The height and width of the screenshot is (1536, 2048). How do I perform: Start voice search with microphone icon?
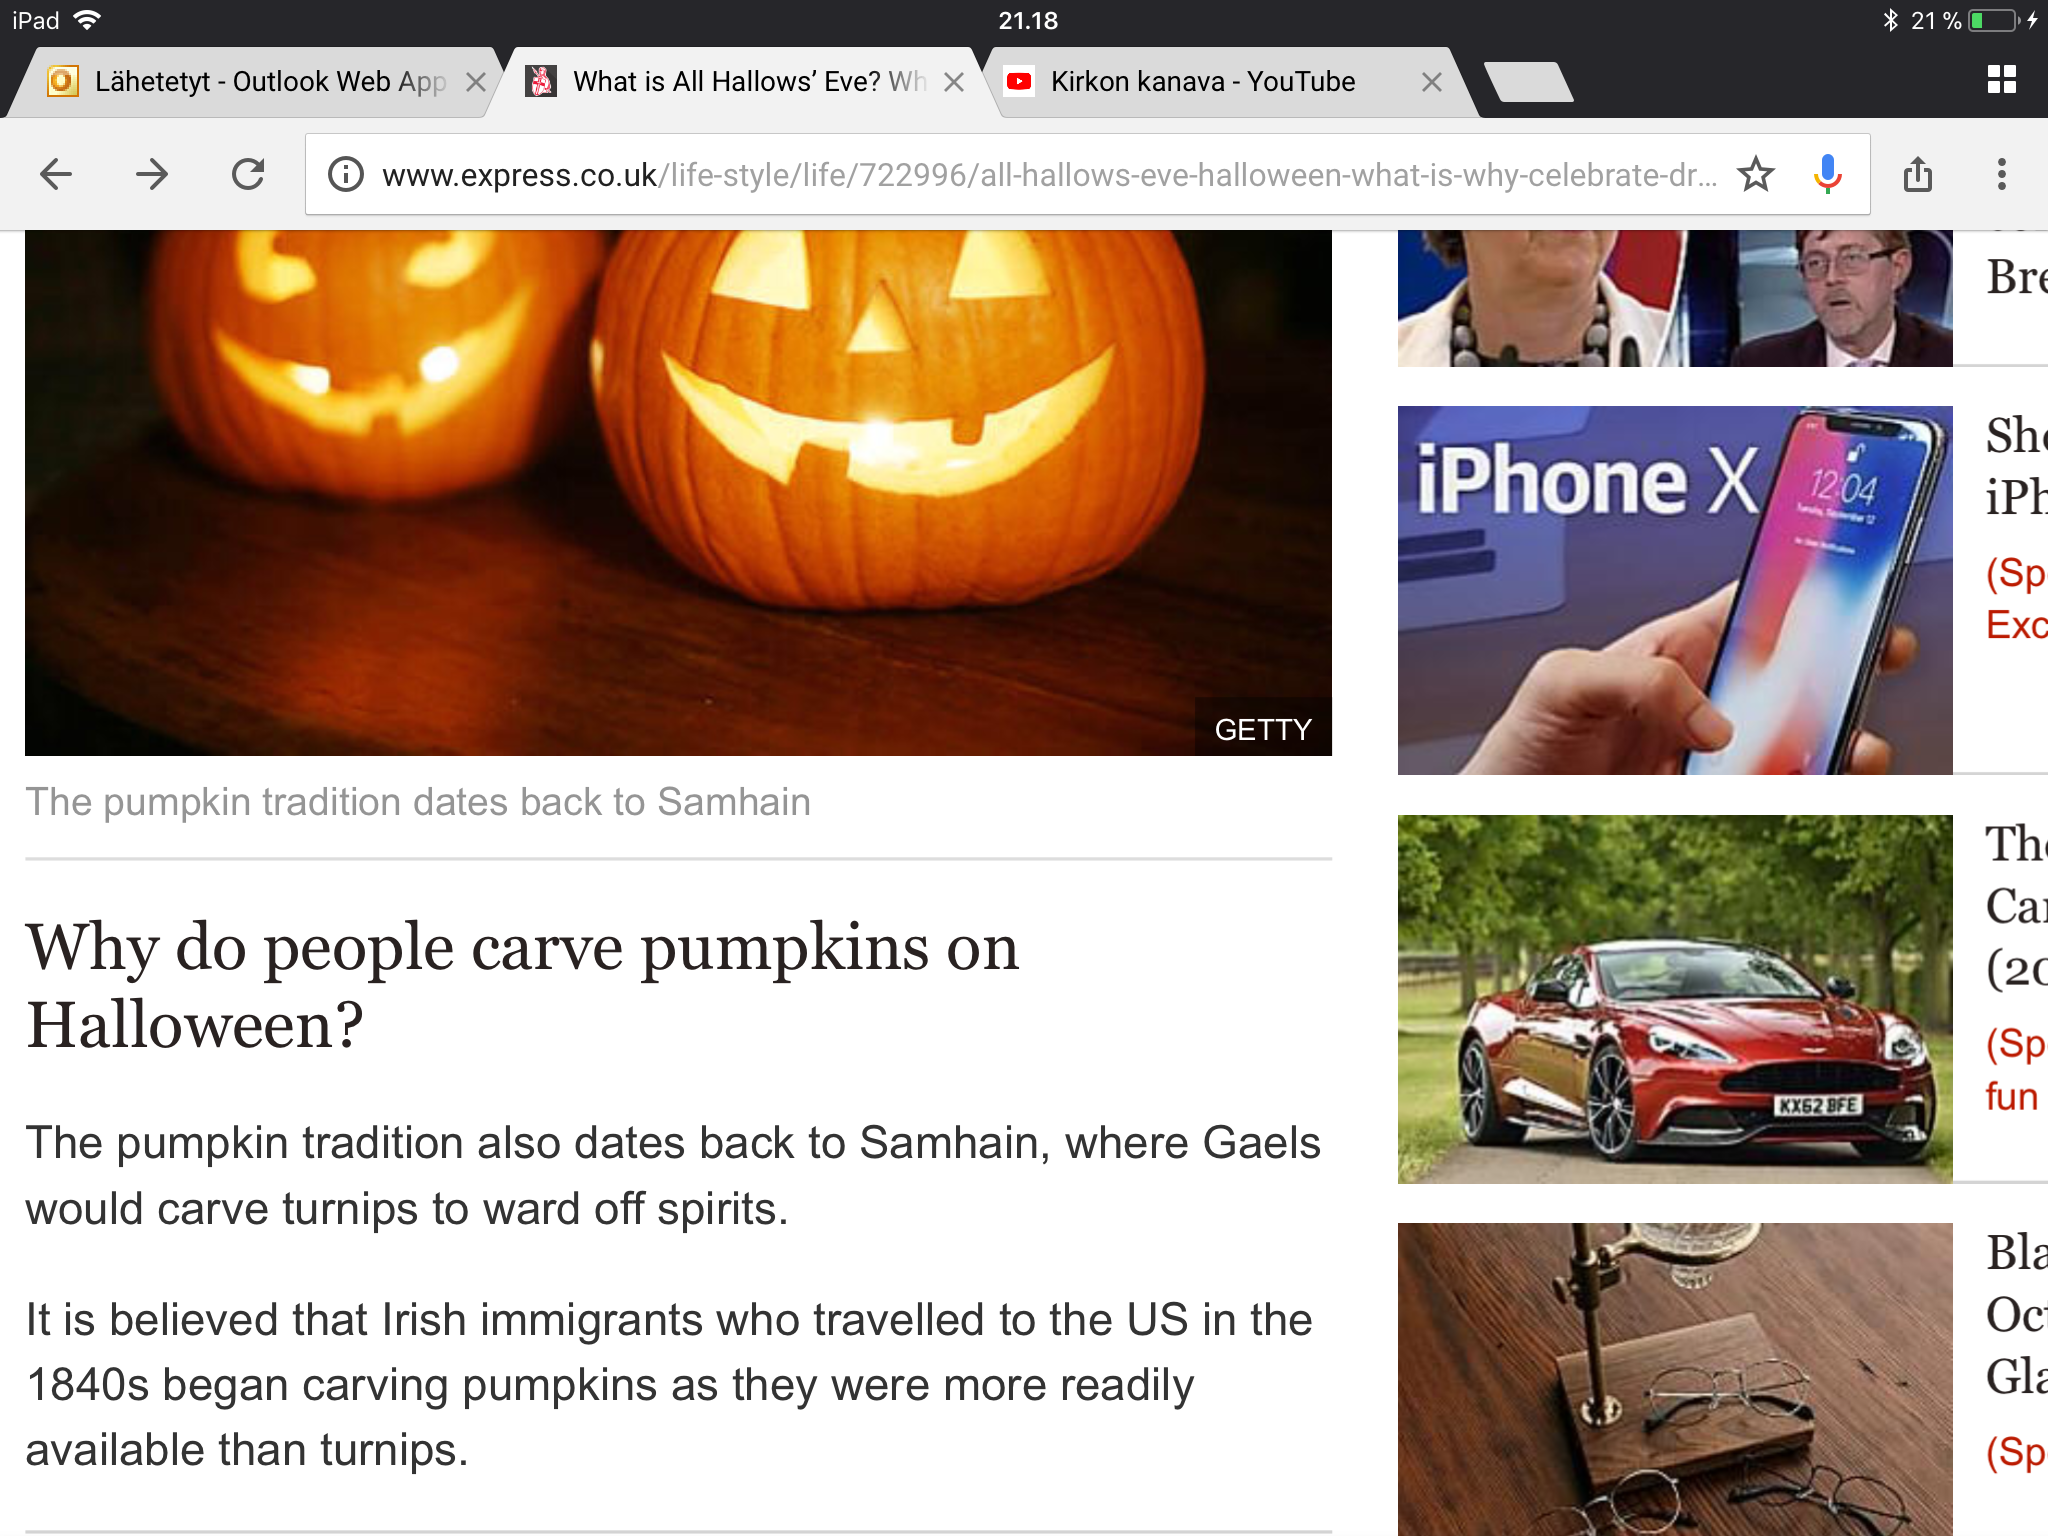(x=1827, y=175)
